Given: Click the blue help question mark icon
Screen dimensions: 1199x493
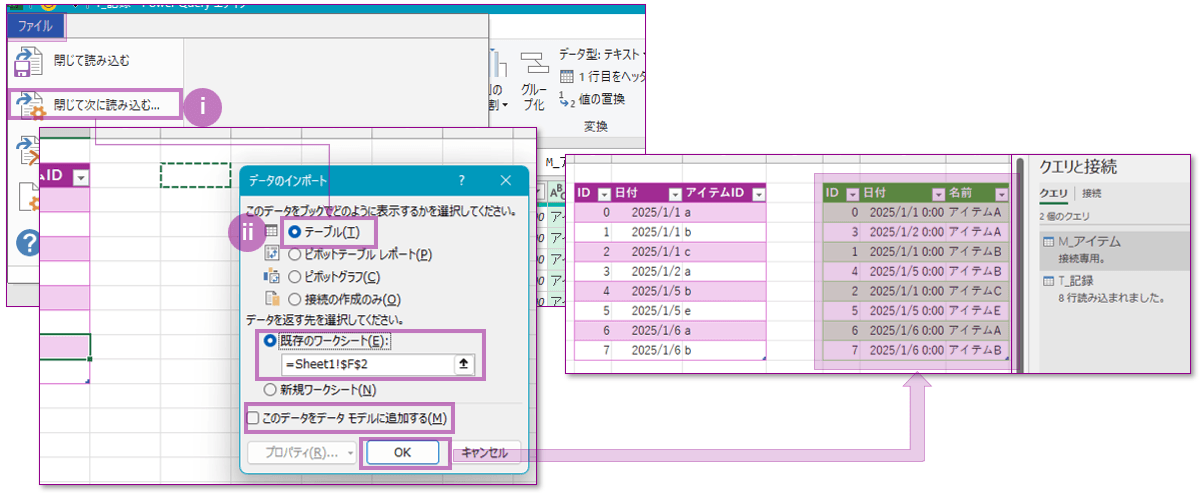Looking at the screenshot, I should 28,241.
